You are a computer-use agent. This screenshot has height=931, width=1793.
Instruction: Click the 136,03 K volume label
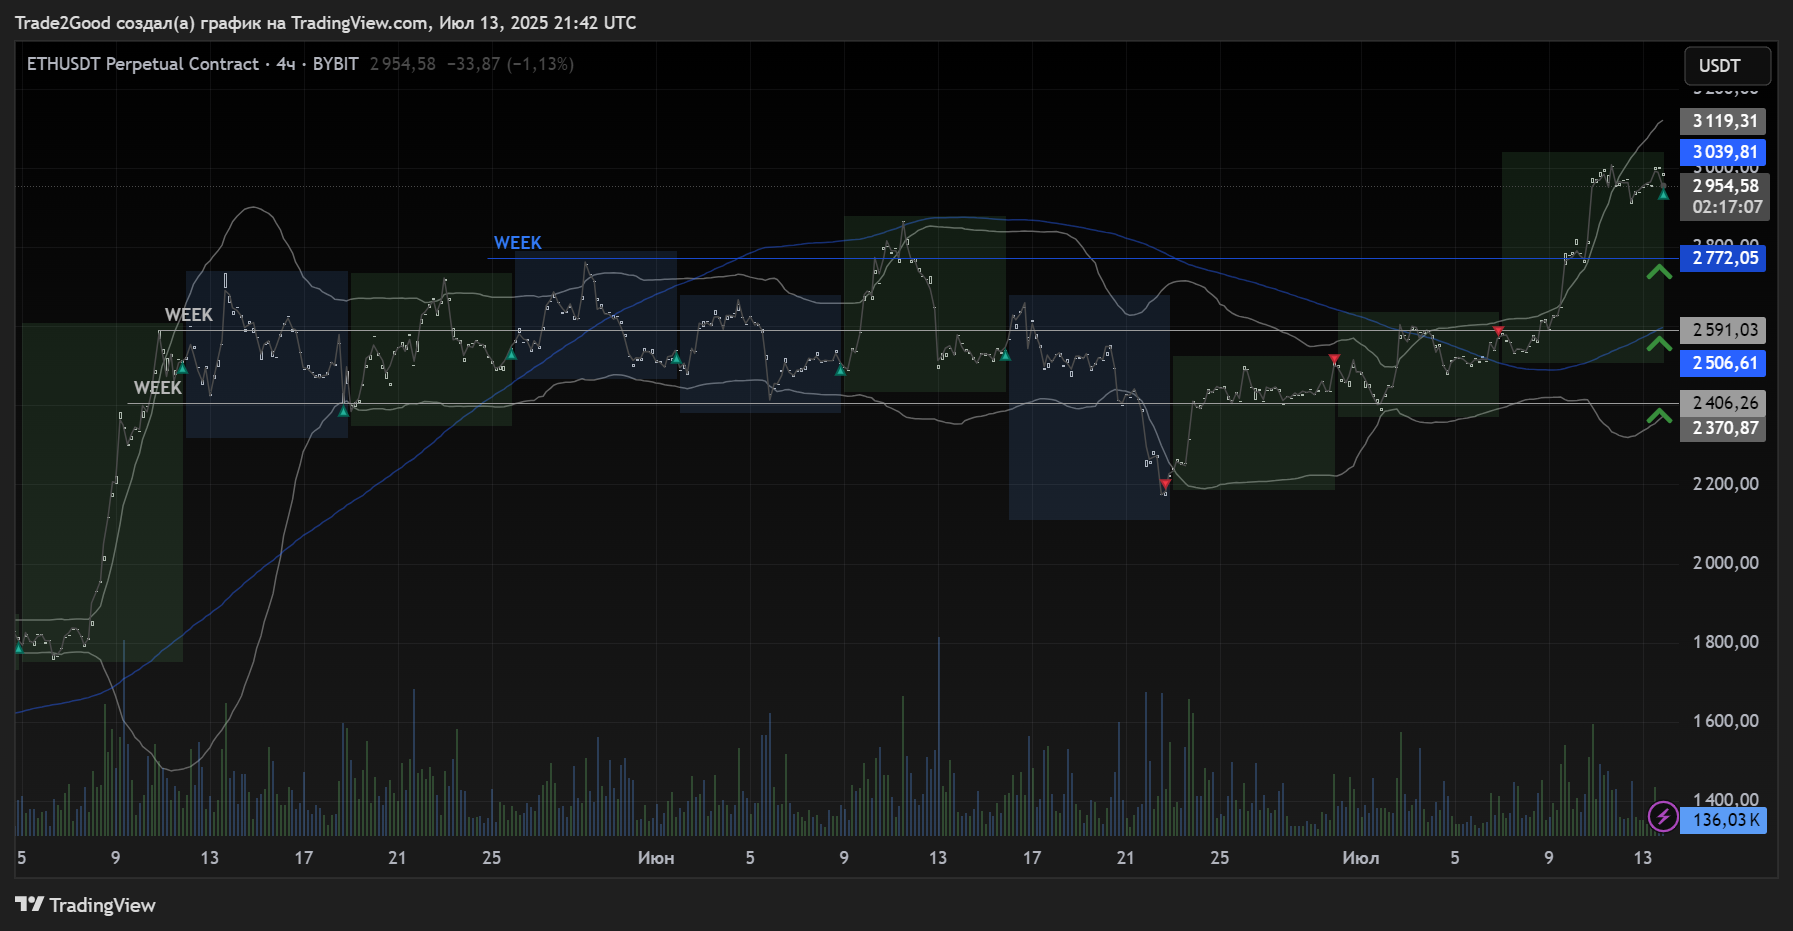[x=1724, y=820]
